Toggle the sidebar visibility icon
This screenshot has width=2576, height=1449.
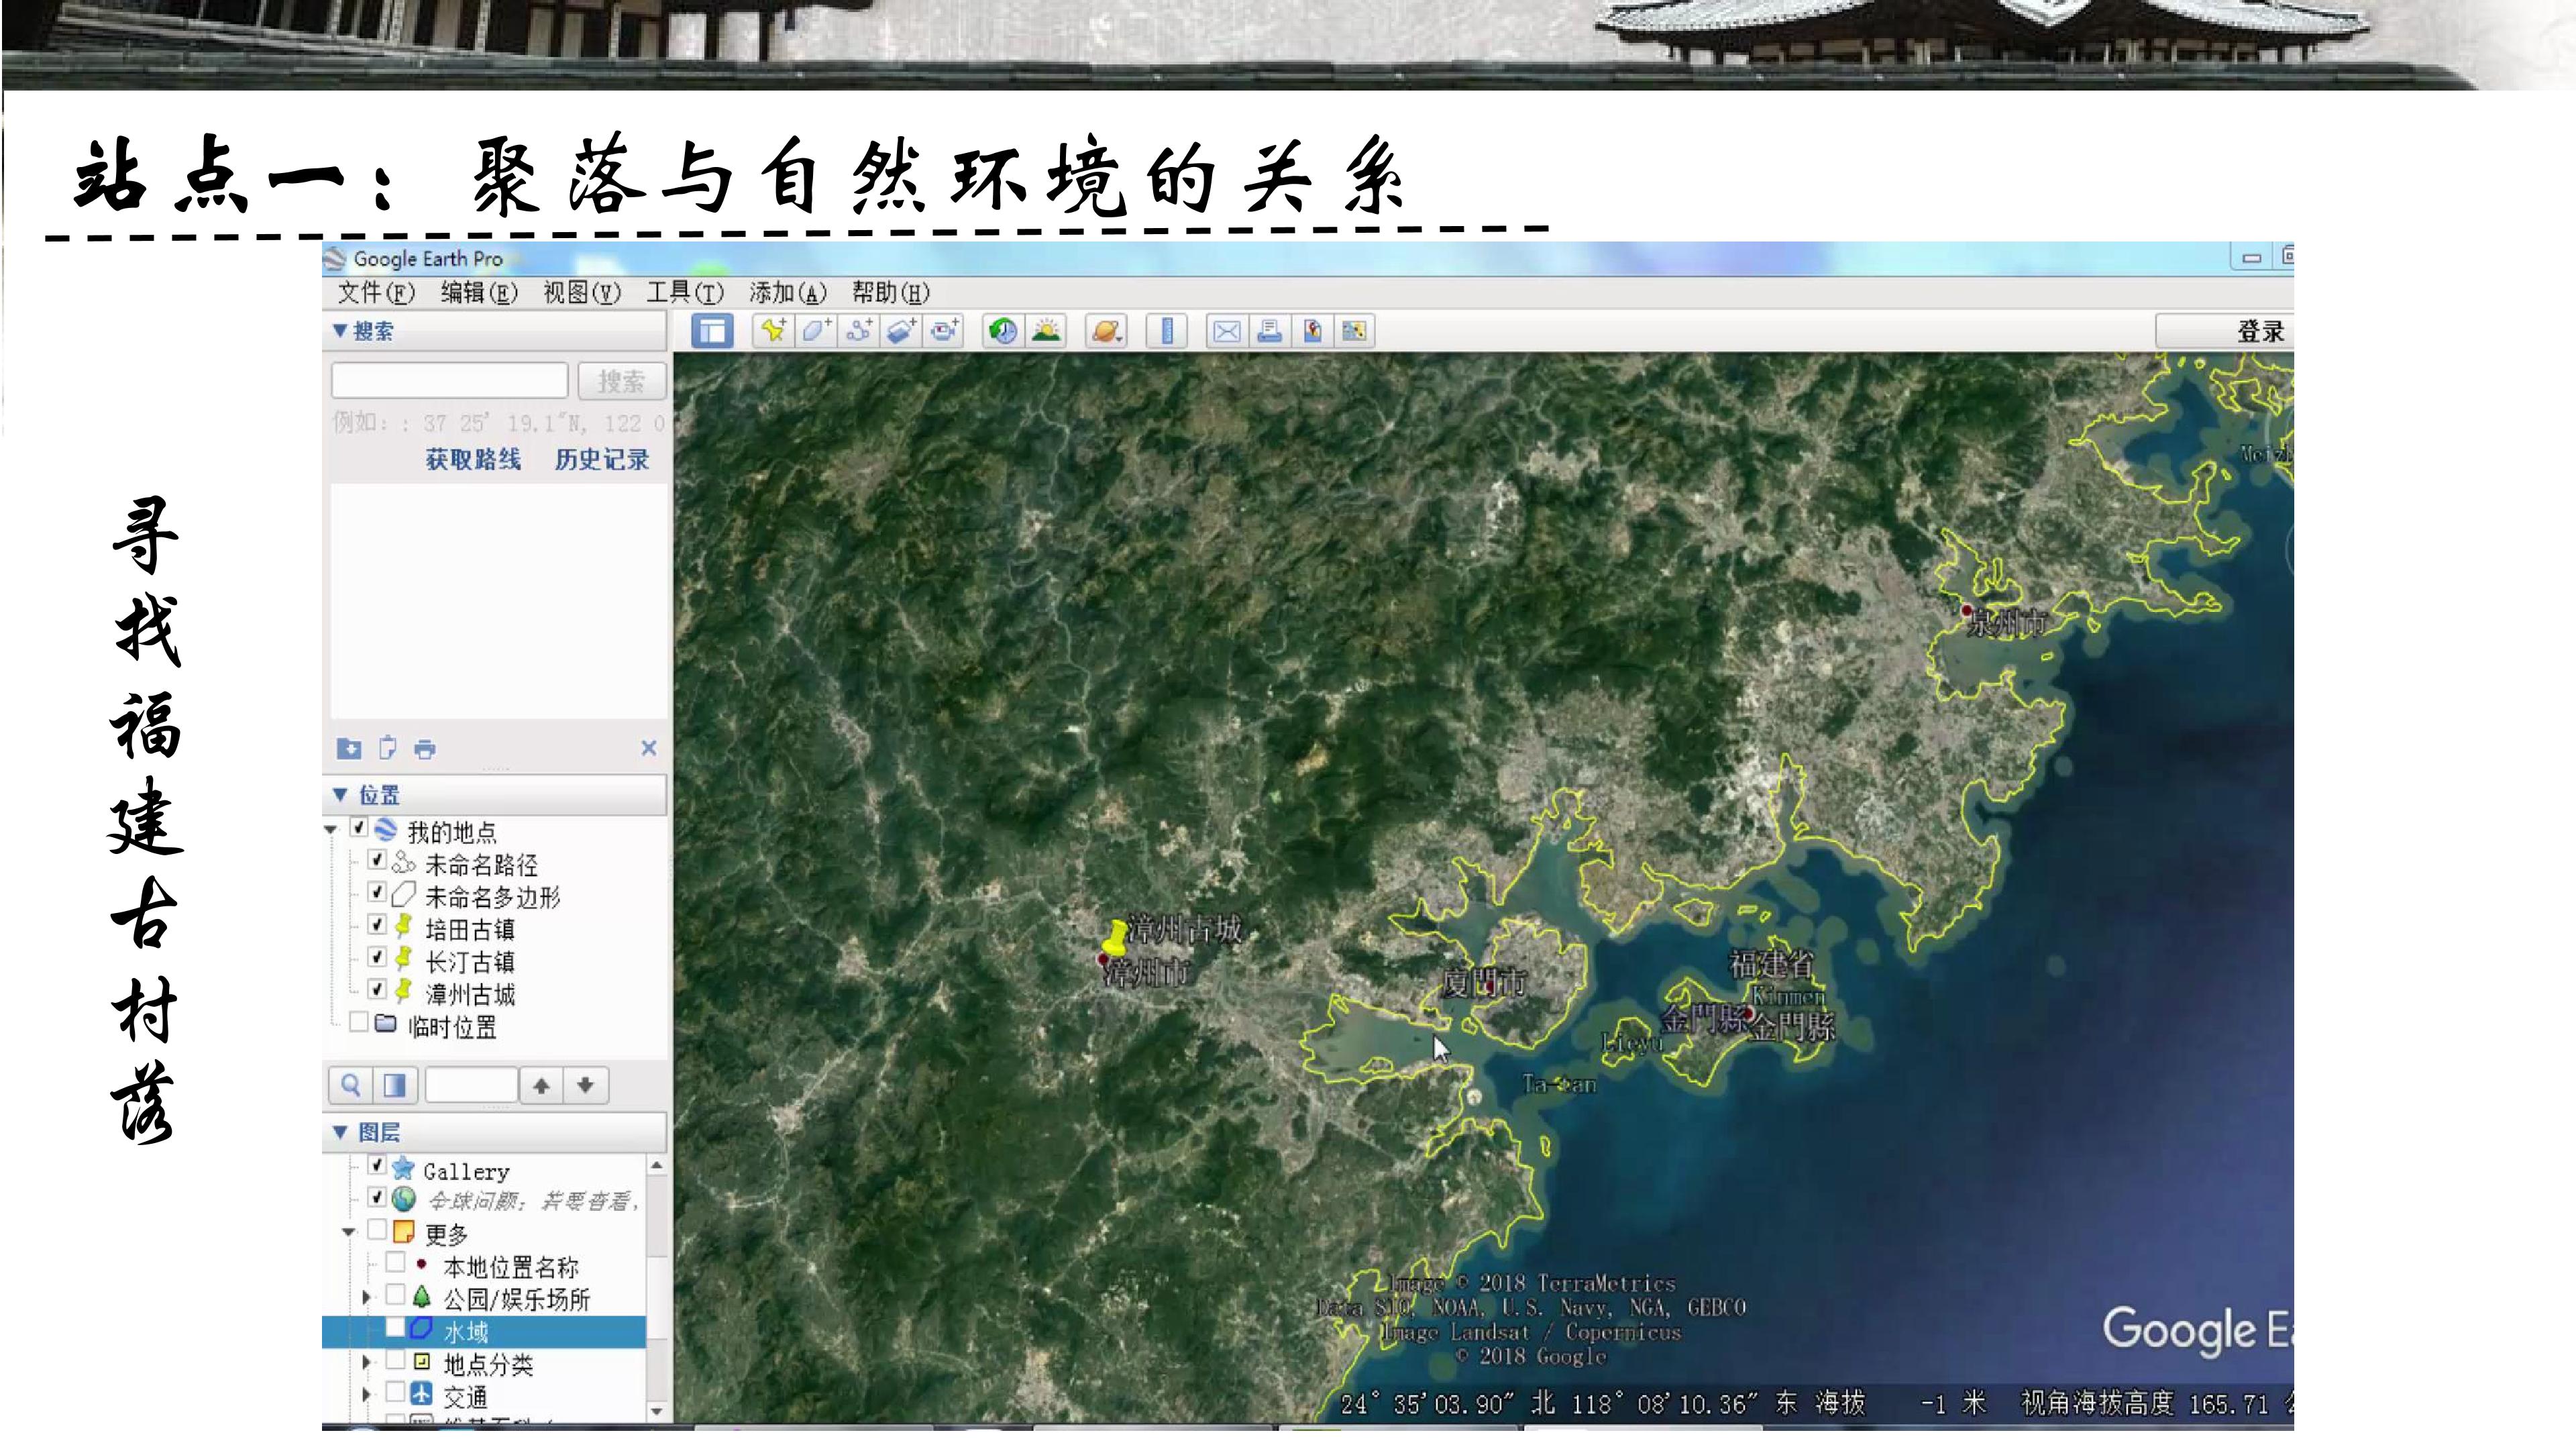[712, 332]
